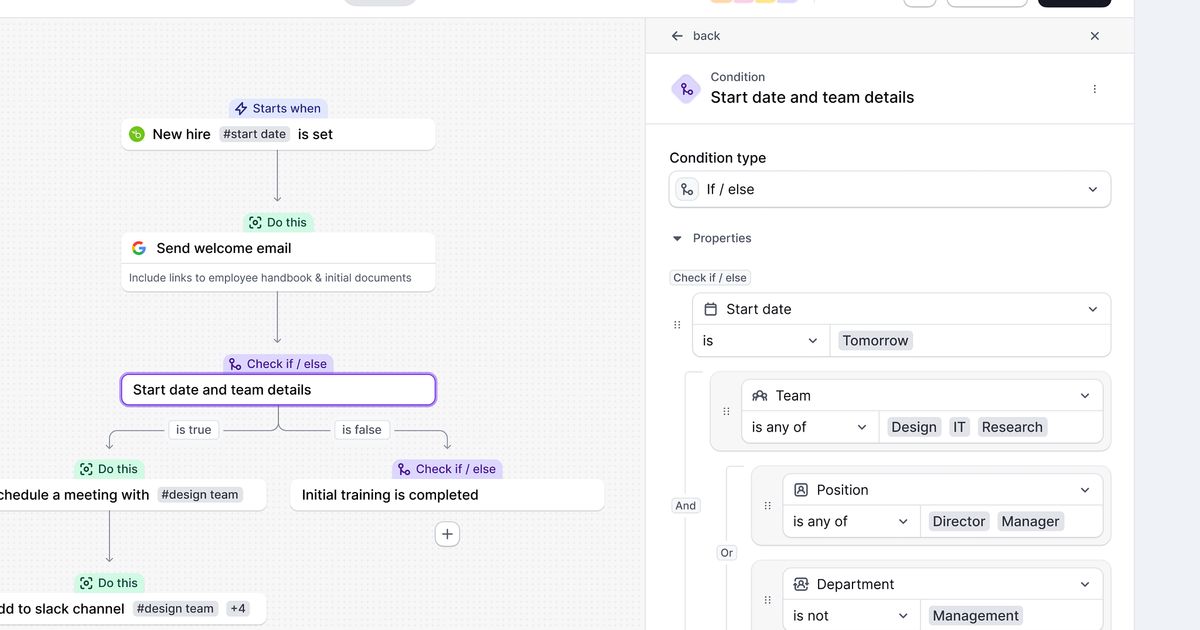The image size is (1200, 630).
Task: Click the Send welcome email step
Action: click(278, 249)
